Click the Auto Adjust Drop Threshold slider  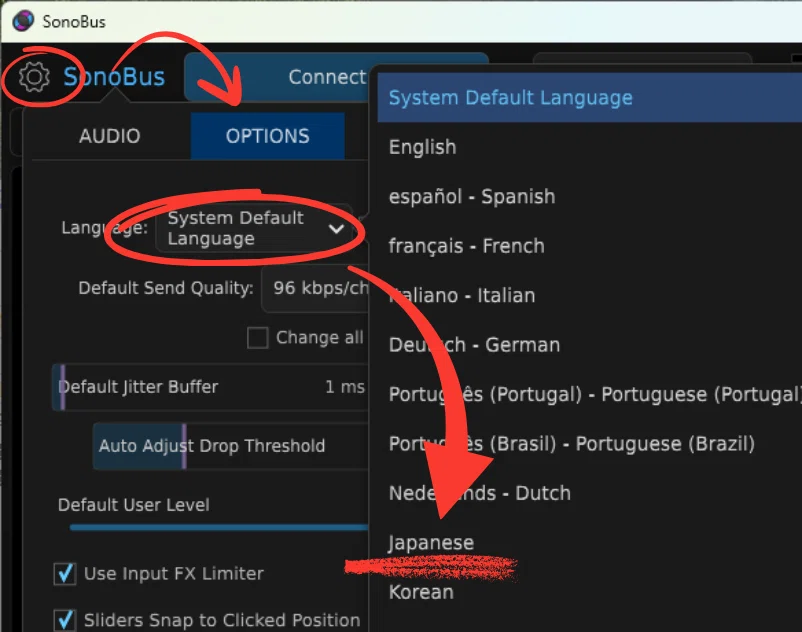click(231, 446)
